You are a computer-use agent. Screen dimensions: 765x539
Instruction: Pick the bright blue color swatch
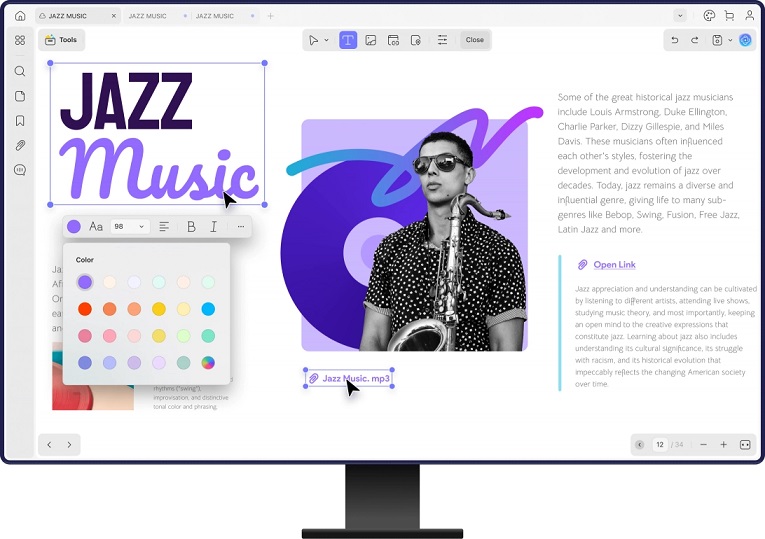click(208, 309)
